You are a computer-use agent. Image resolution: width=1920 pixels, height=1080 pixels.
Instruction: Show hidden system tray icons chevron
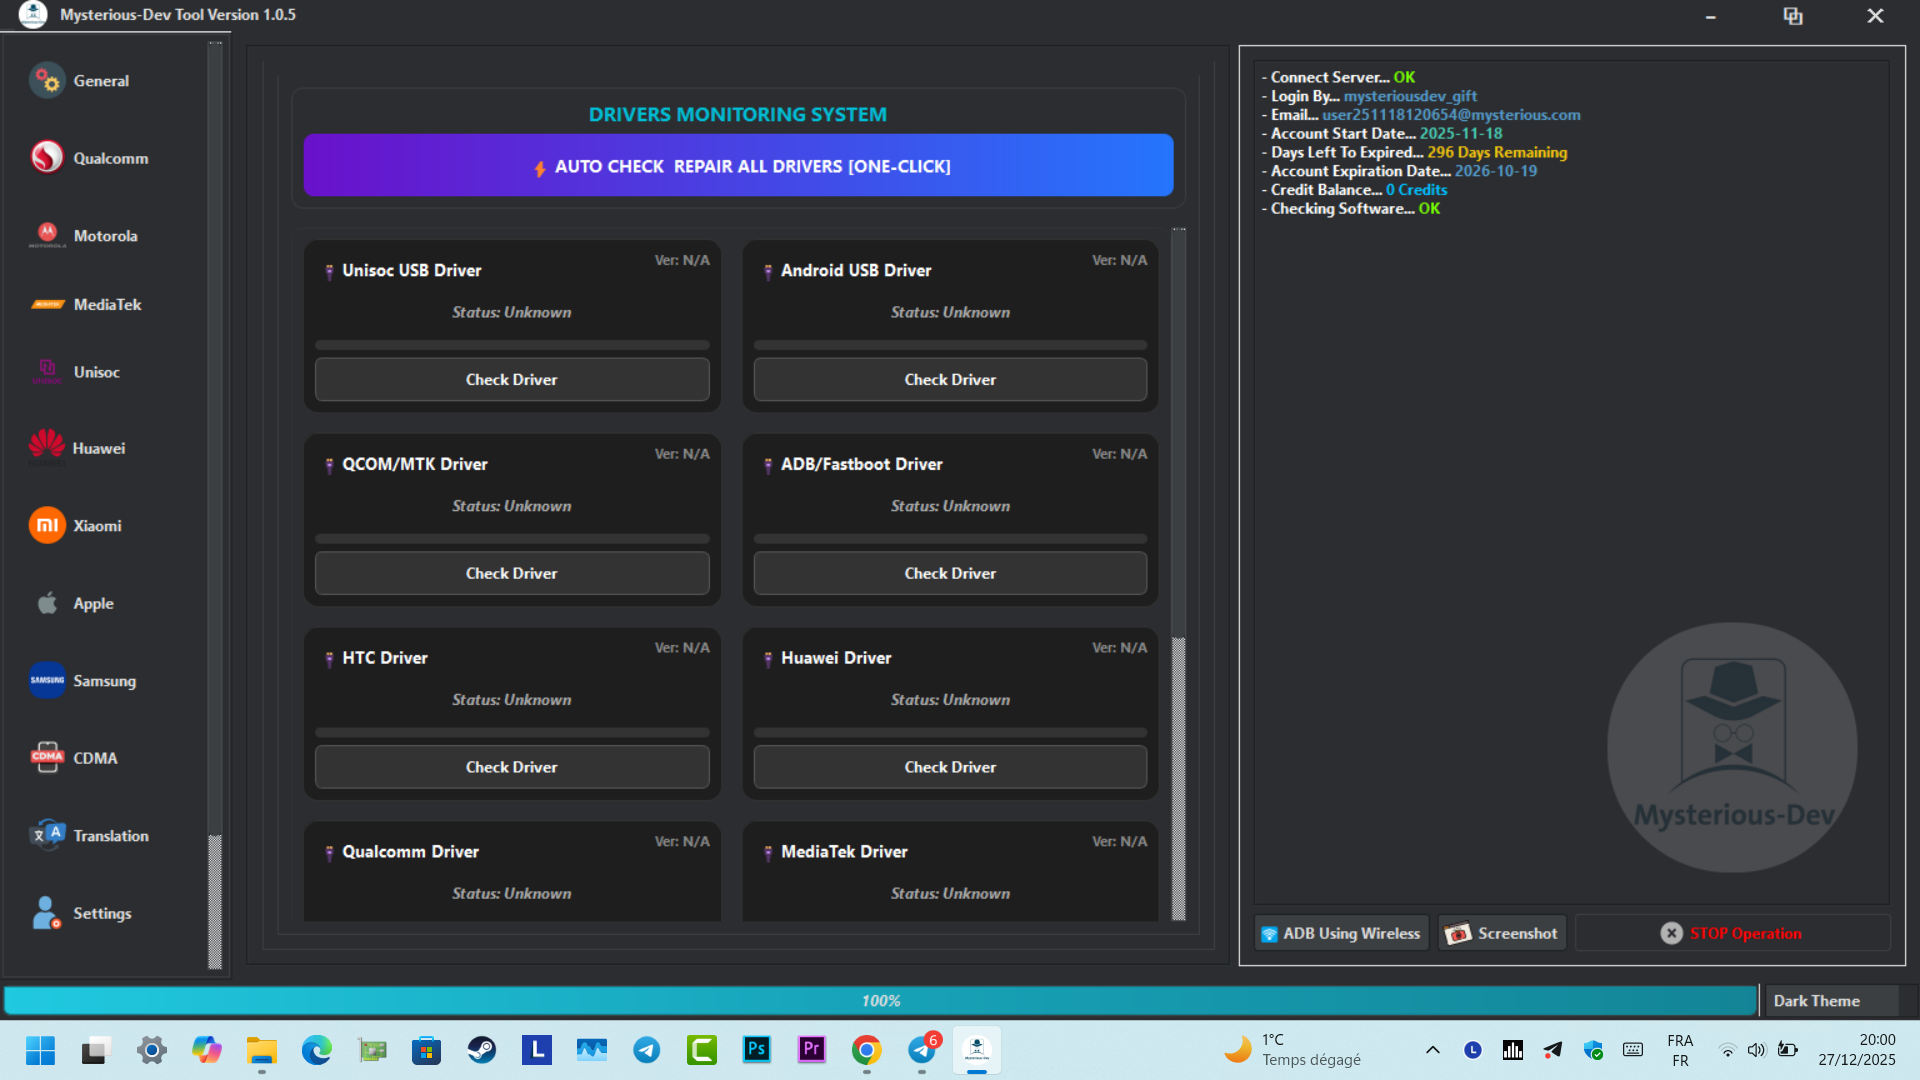(1433, 1050)
